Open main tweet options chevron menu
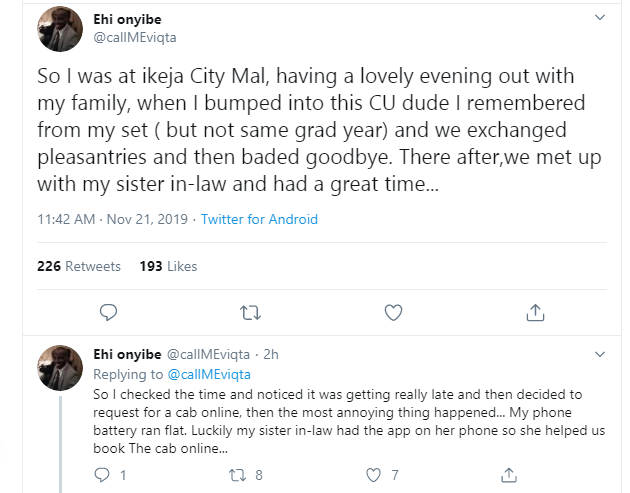The height and width of the screenshot is (493, 630). (x=600, y=19)
